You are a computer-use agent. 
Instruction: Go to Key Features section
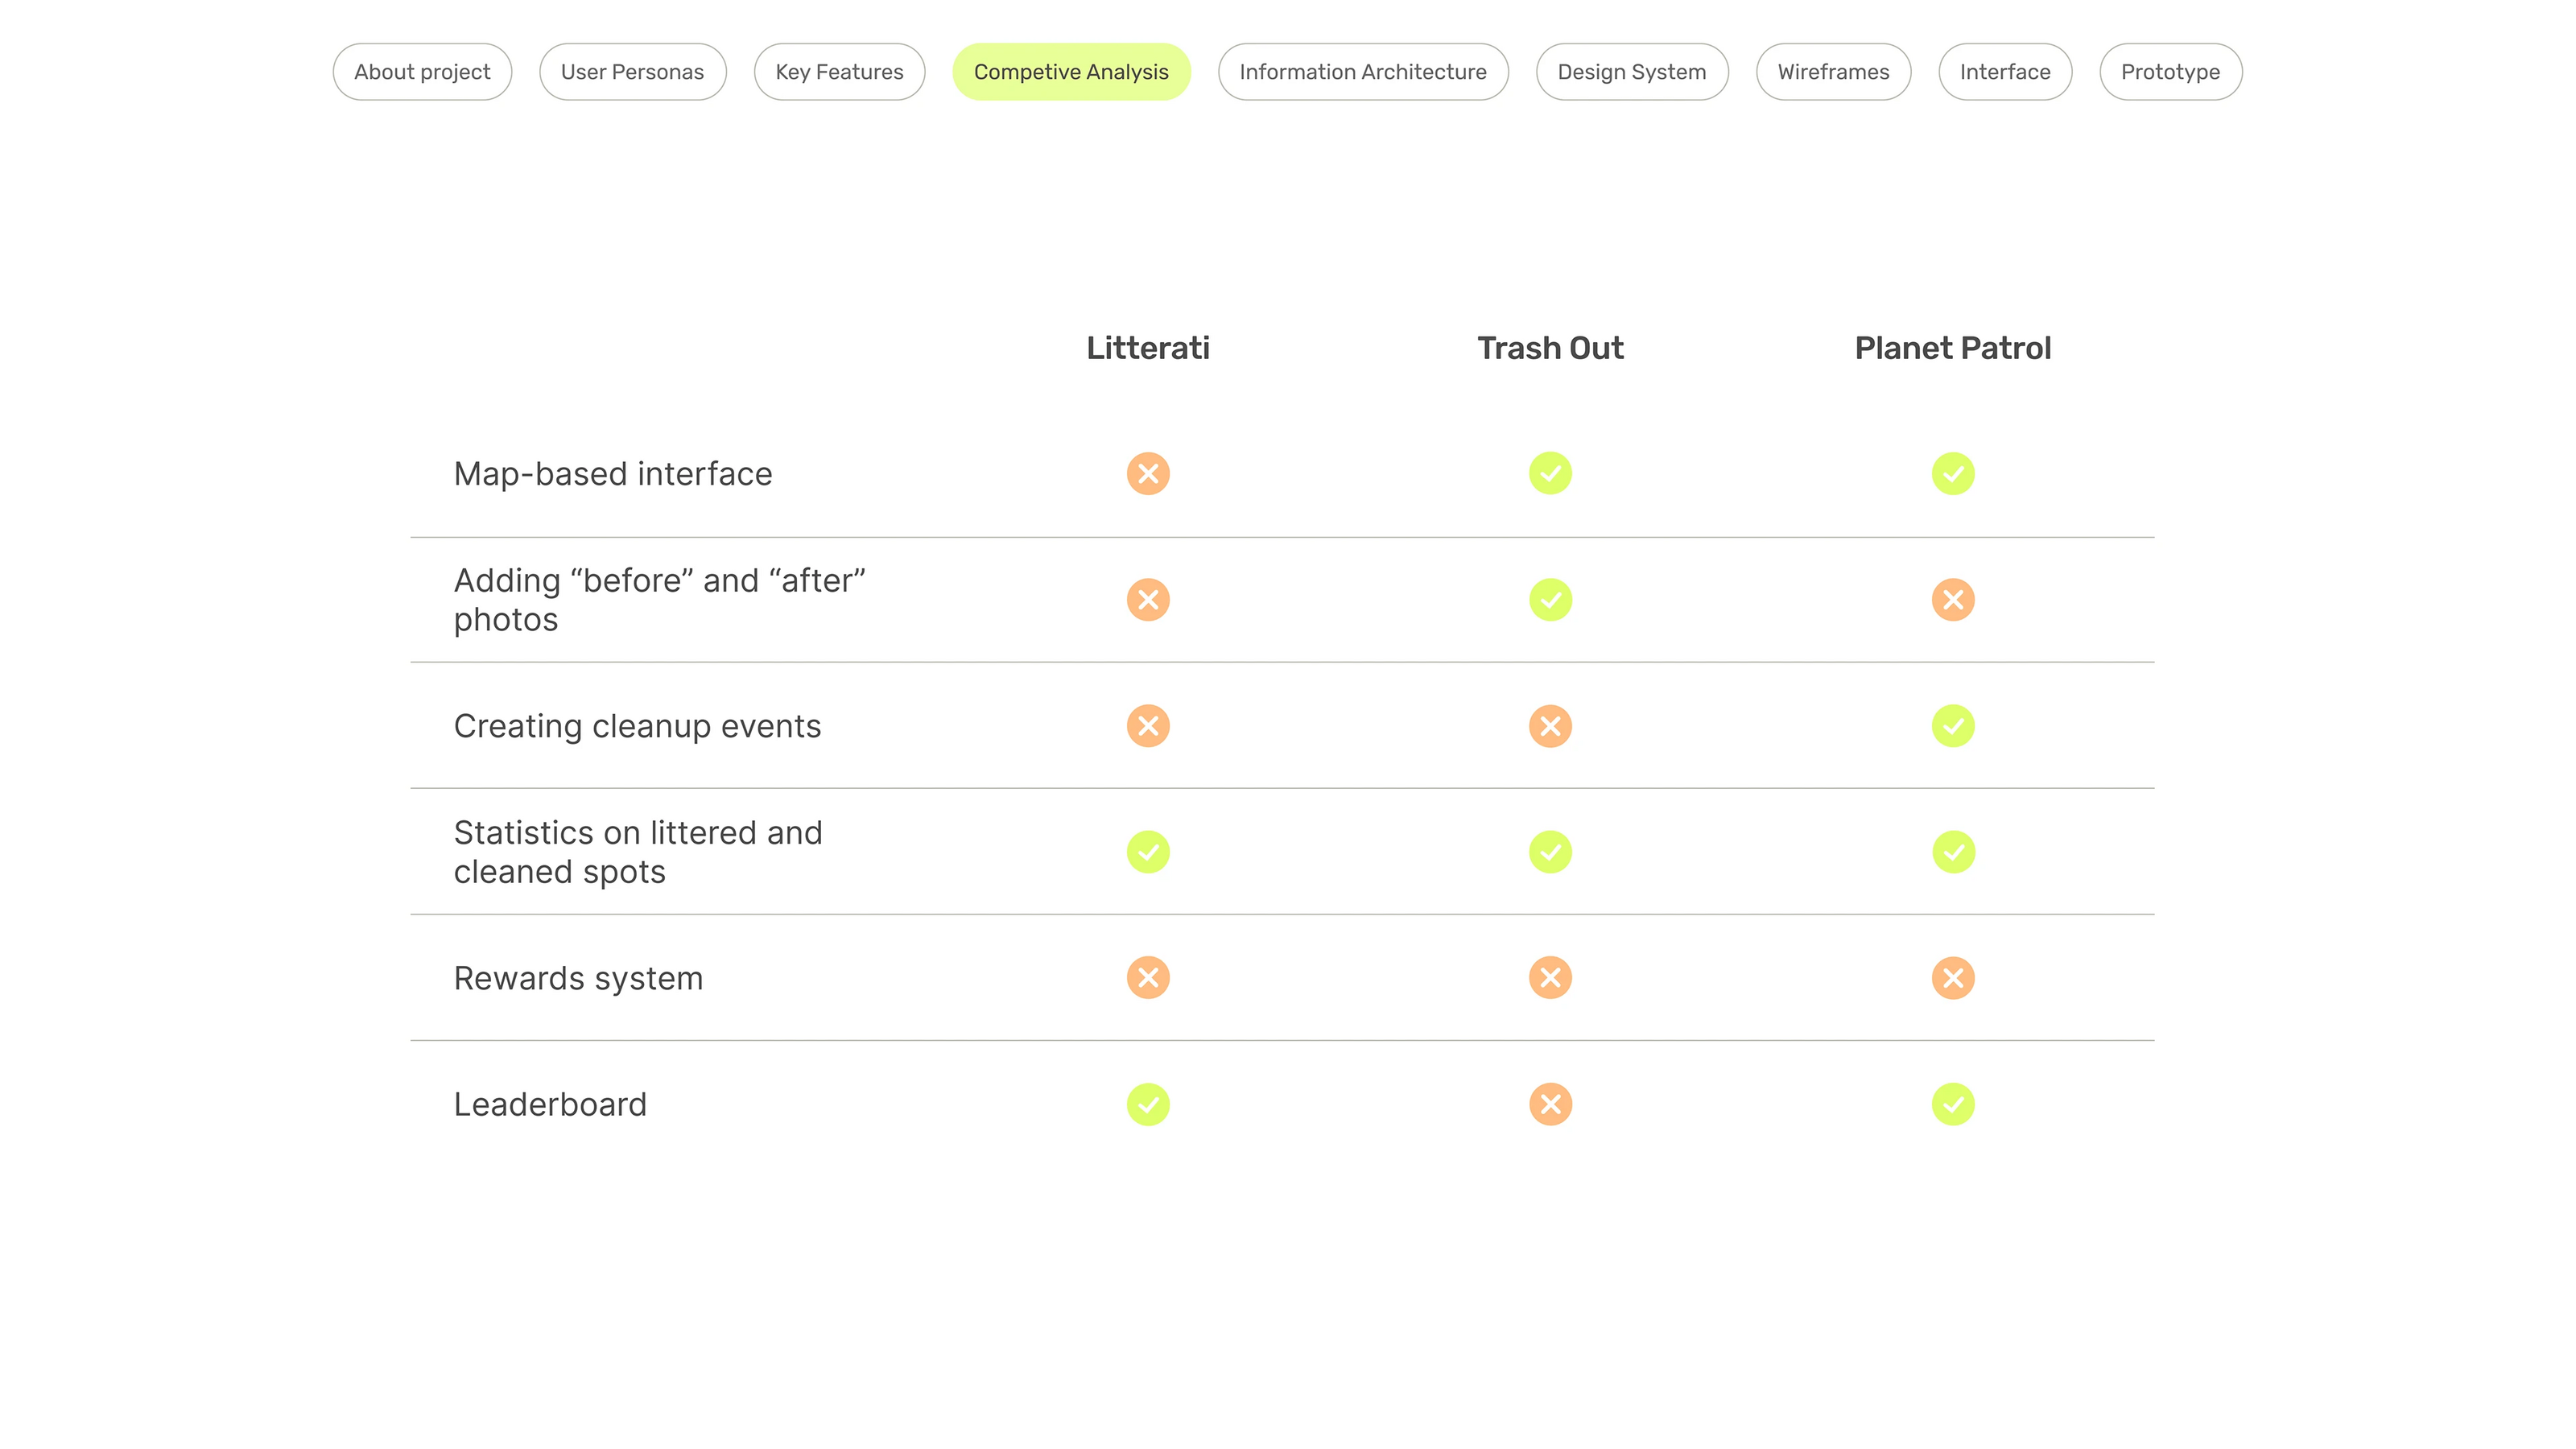click(839, 72)
